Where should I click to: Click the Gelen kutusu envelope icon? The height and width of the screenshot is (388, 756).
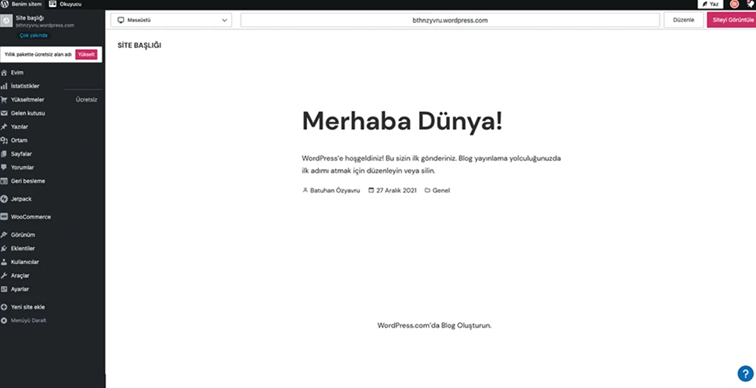[4, 113]
